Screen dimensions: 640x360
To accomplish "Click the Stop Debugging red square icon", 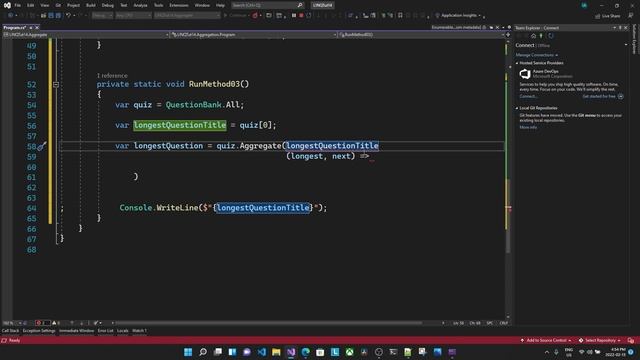I will coord(301,16).
